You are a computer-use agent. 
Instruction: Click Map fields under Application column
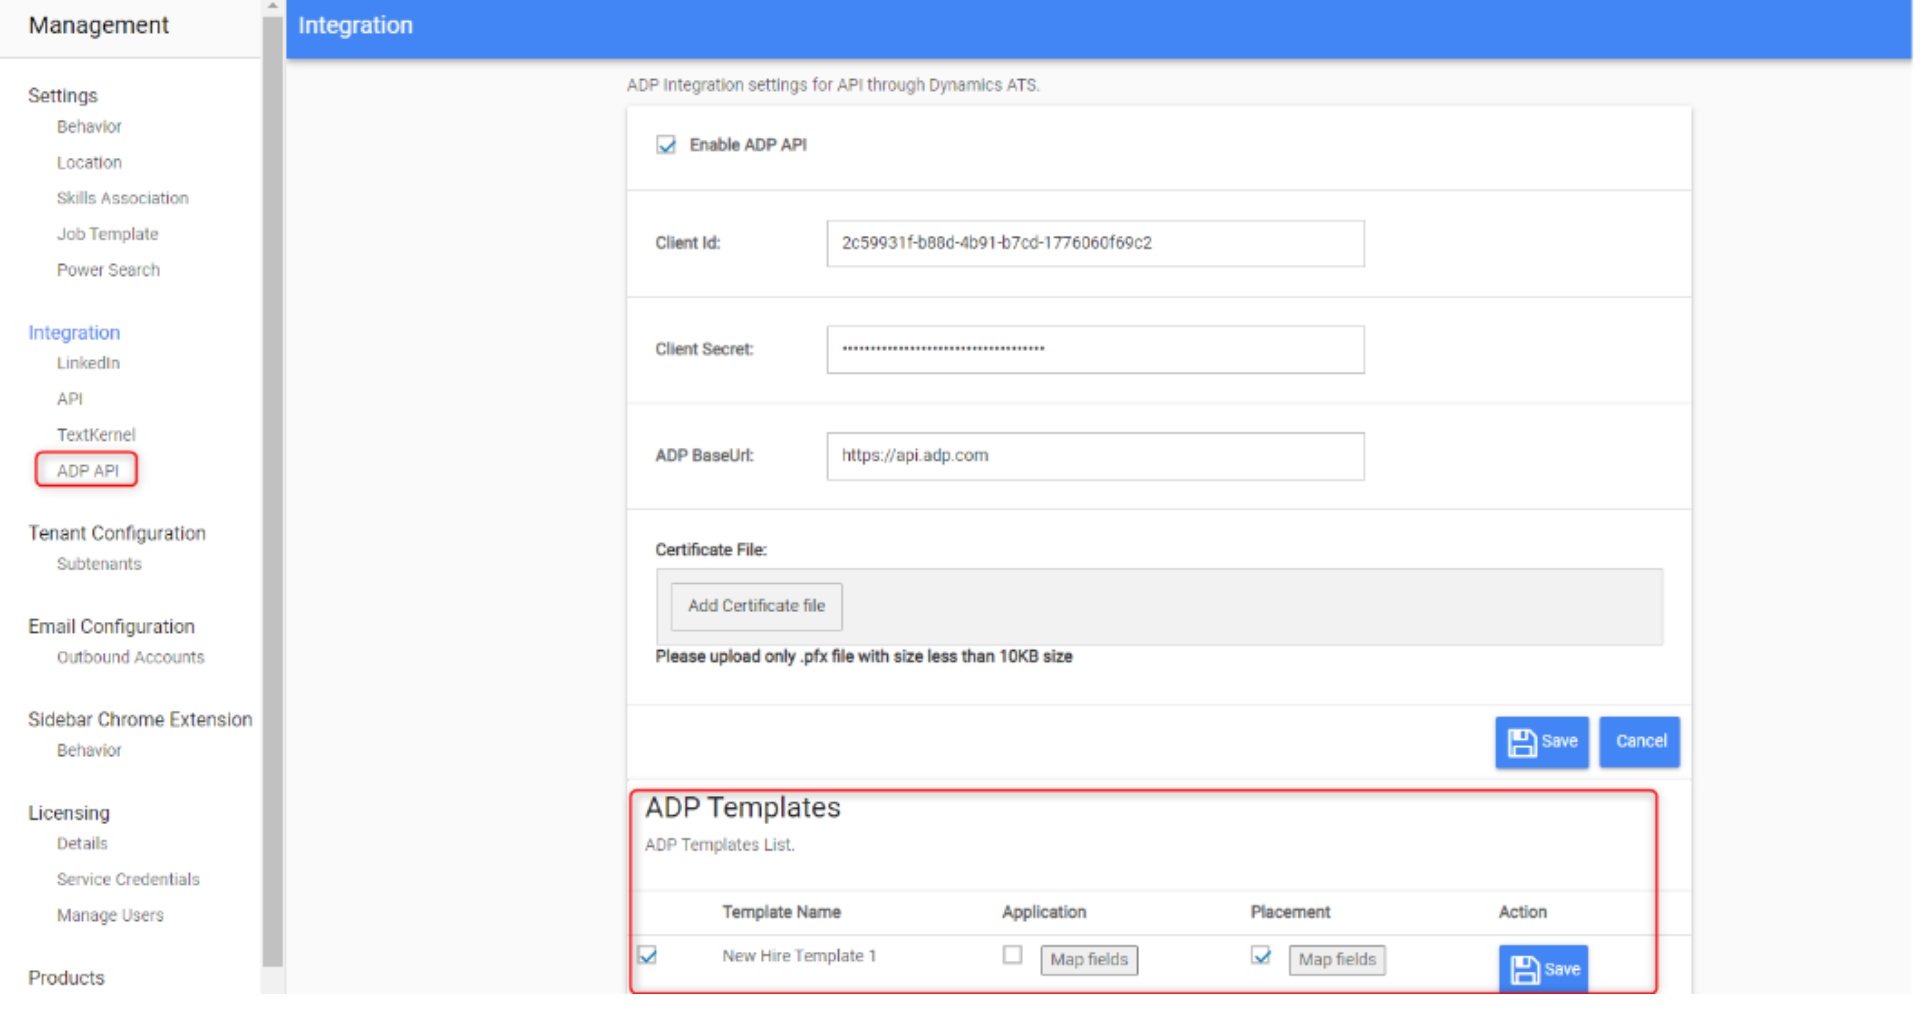click(1089, 960)
